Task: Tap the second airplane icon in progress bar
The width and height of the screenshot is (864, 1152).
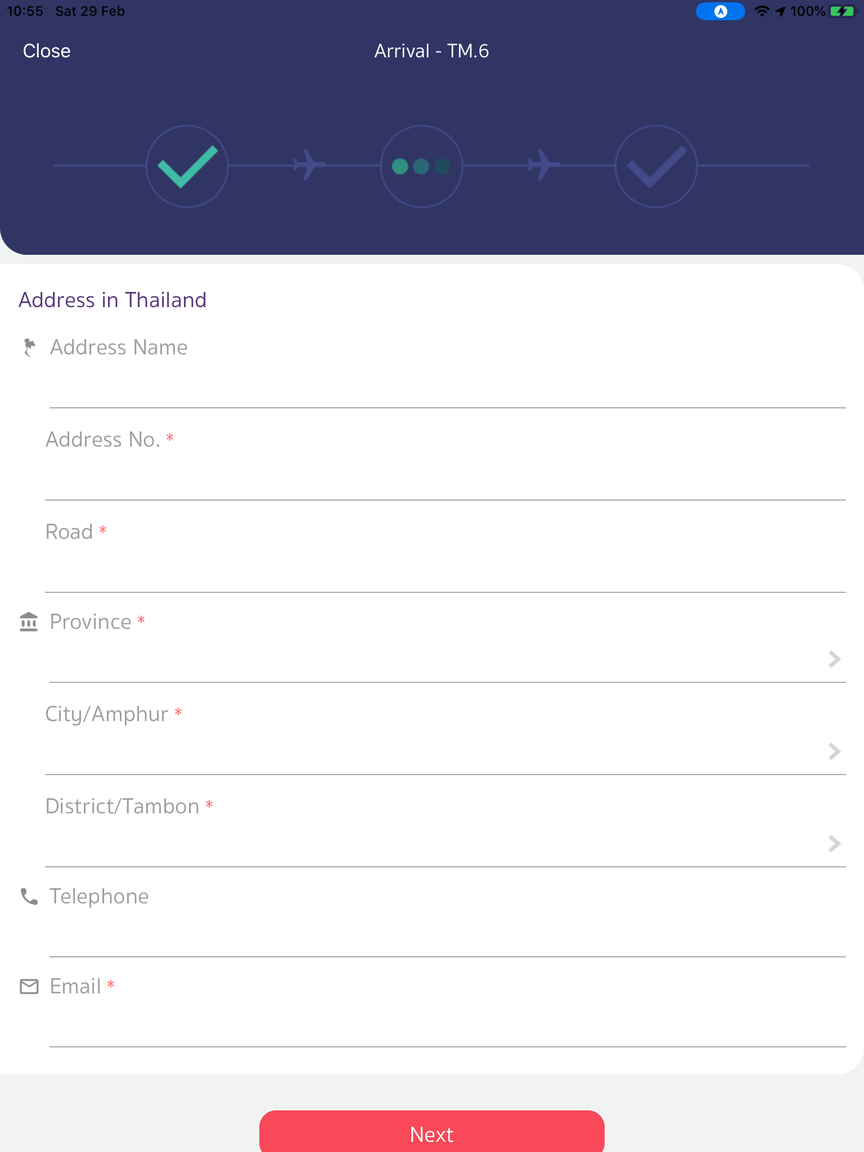Action: pyautogui.click(x=544, y=164)
